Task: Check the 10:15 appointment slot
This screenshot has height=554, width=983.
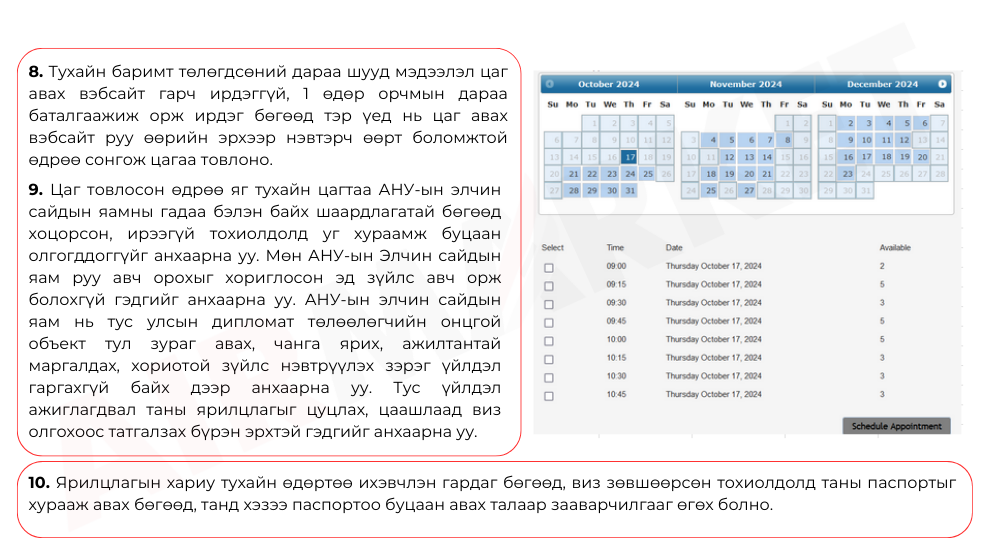Action: [549, 359]
